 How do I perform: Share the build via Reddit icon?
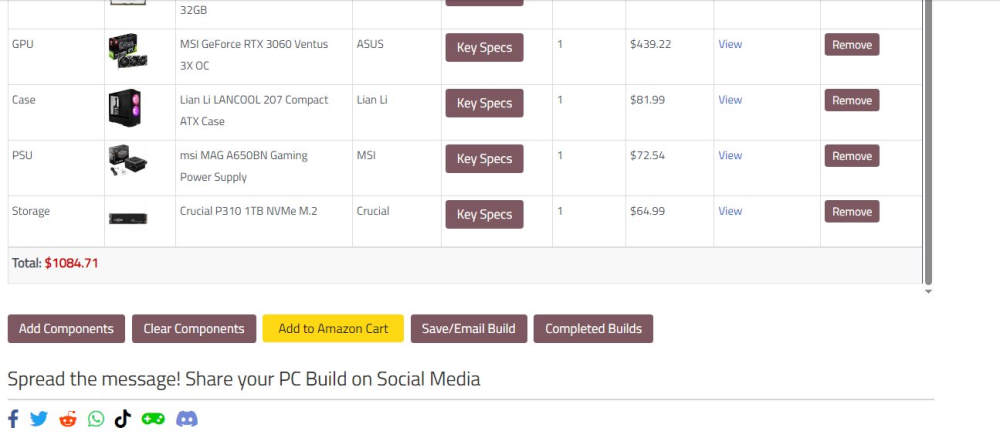point(68,419)
